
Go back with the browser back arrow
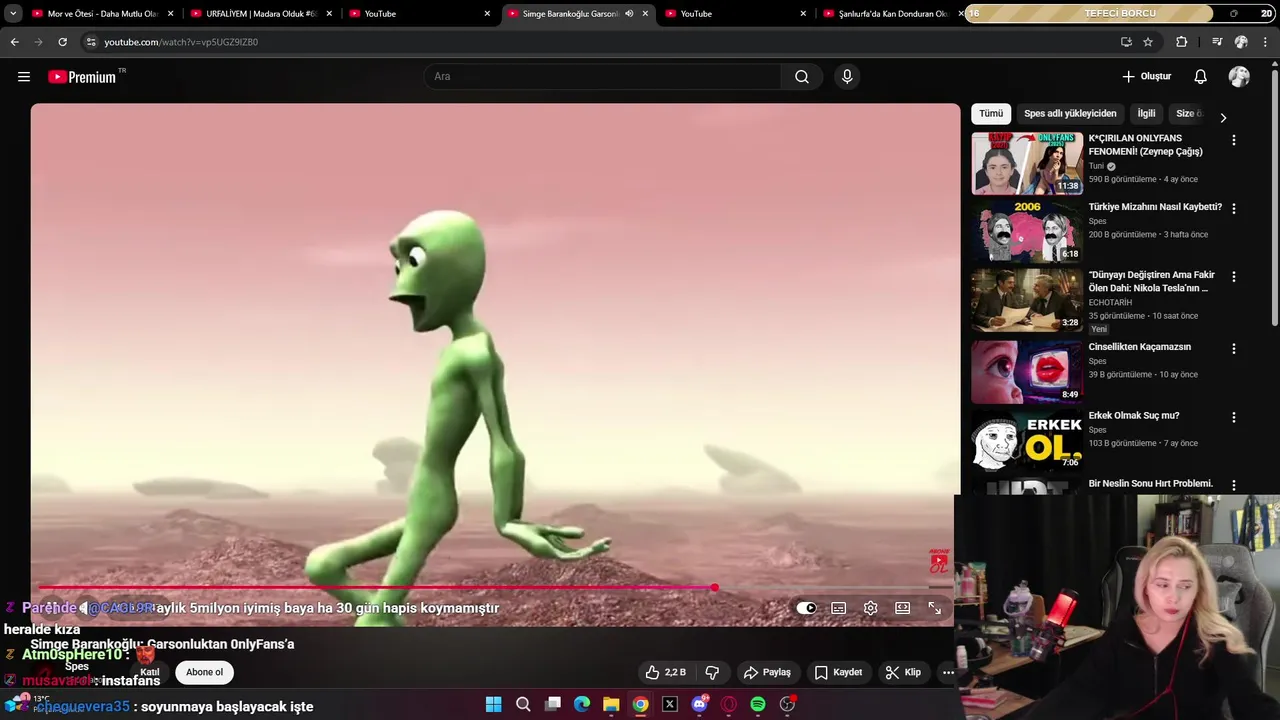pos(15,42)
